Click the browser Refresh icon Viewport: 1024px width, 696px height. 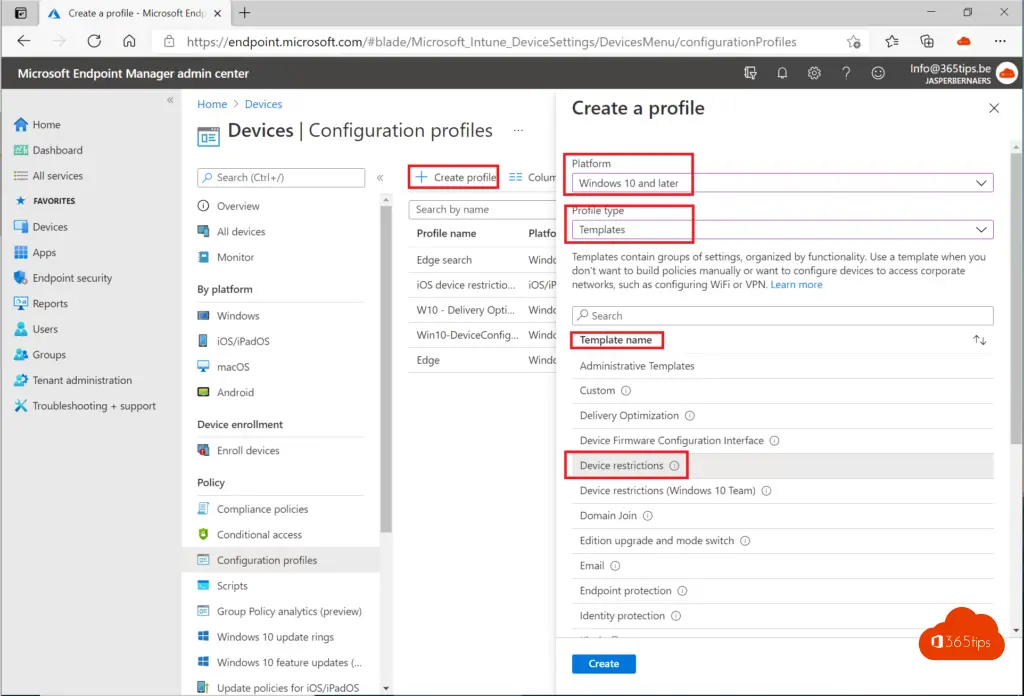(94, 41)
